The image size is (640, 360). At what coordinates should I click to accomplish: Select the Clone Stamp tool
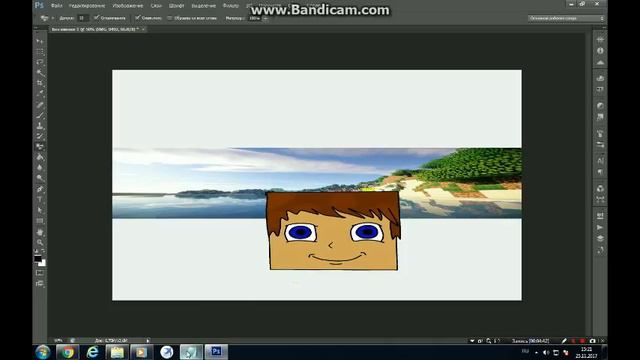coord(40,126)
